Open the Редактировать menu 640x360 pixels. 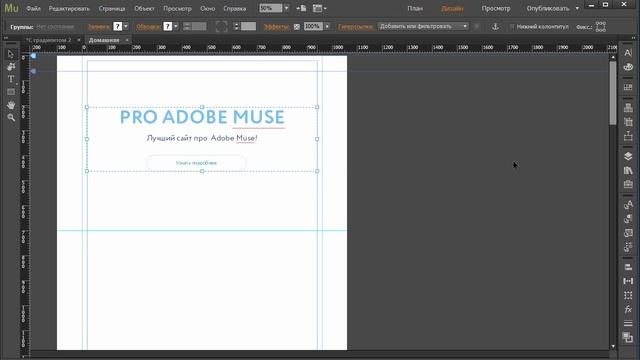[69, 8]
